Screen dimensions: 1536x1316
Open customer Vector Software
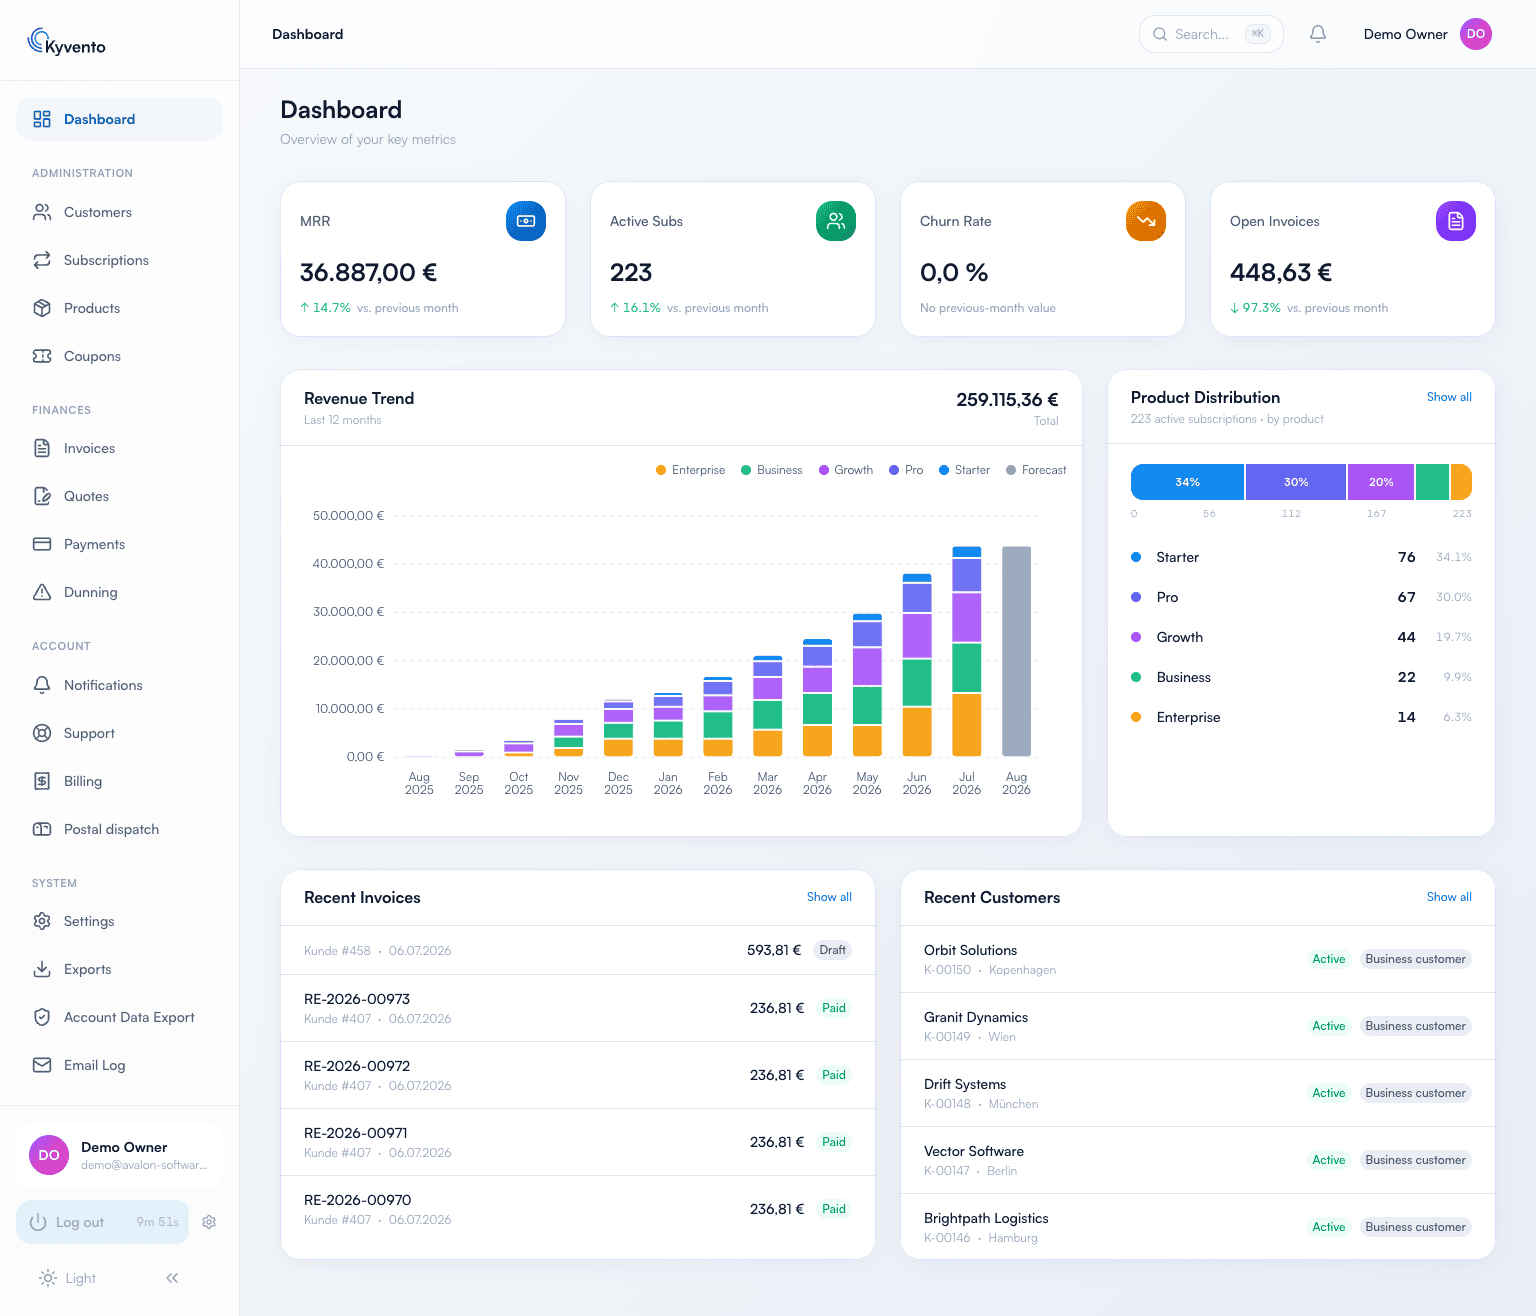coord(1198,1160)
